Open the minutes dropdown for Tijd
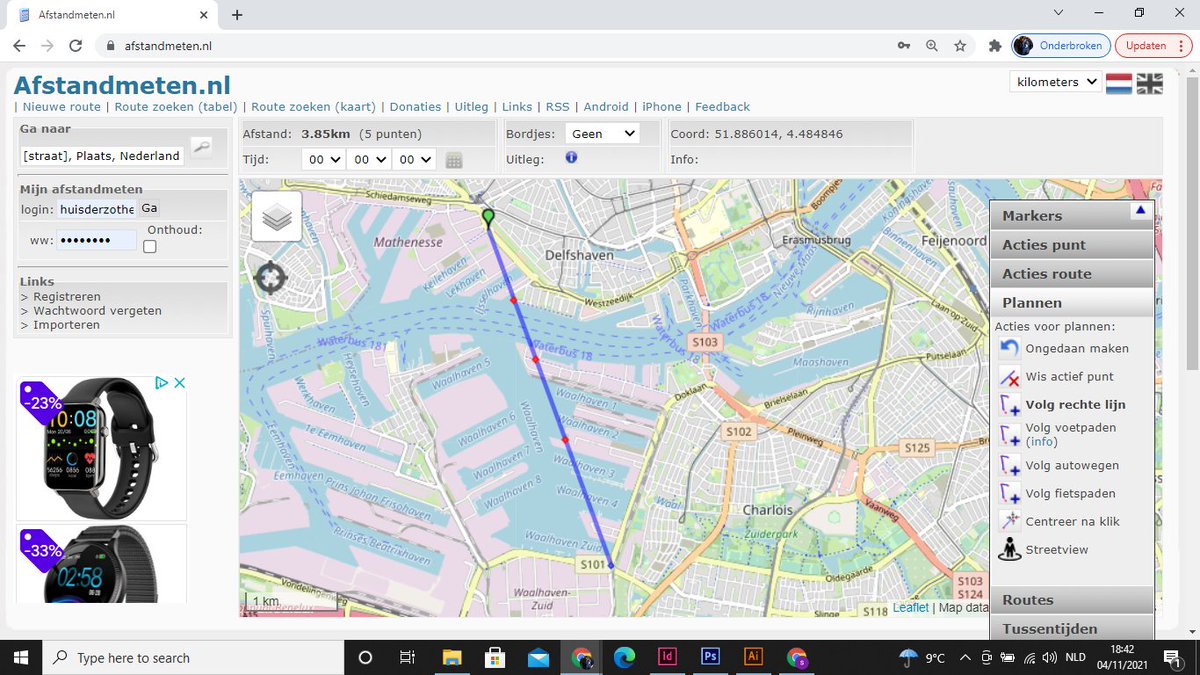Image resolution: width=1200 pixels, height=675 pixels. pyautogui.click(x=368, y=159)
